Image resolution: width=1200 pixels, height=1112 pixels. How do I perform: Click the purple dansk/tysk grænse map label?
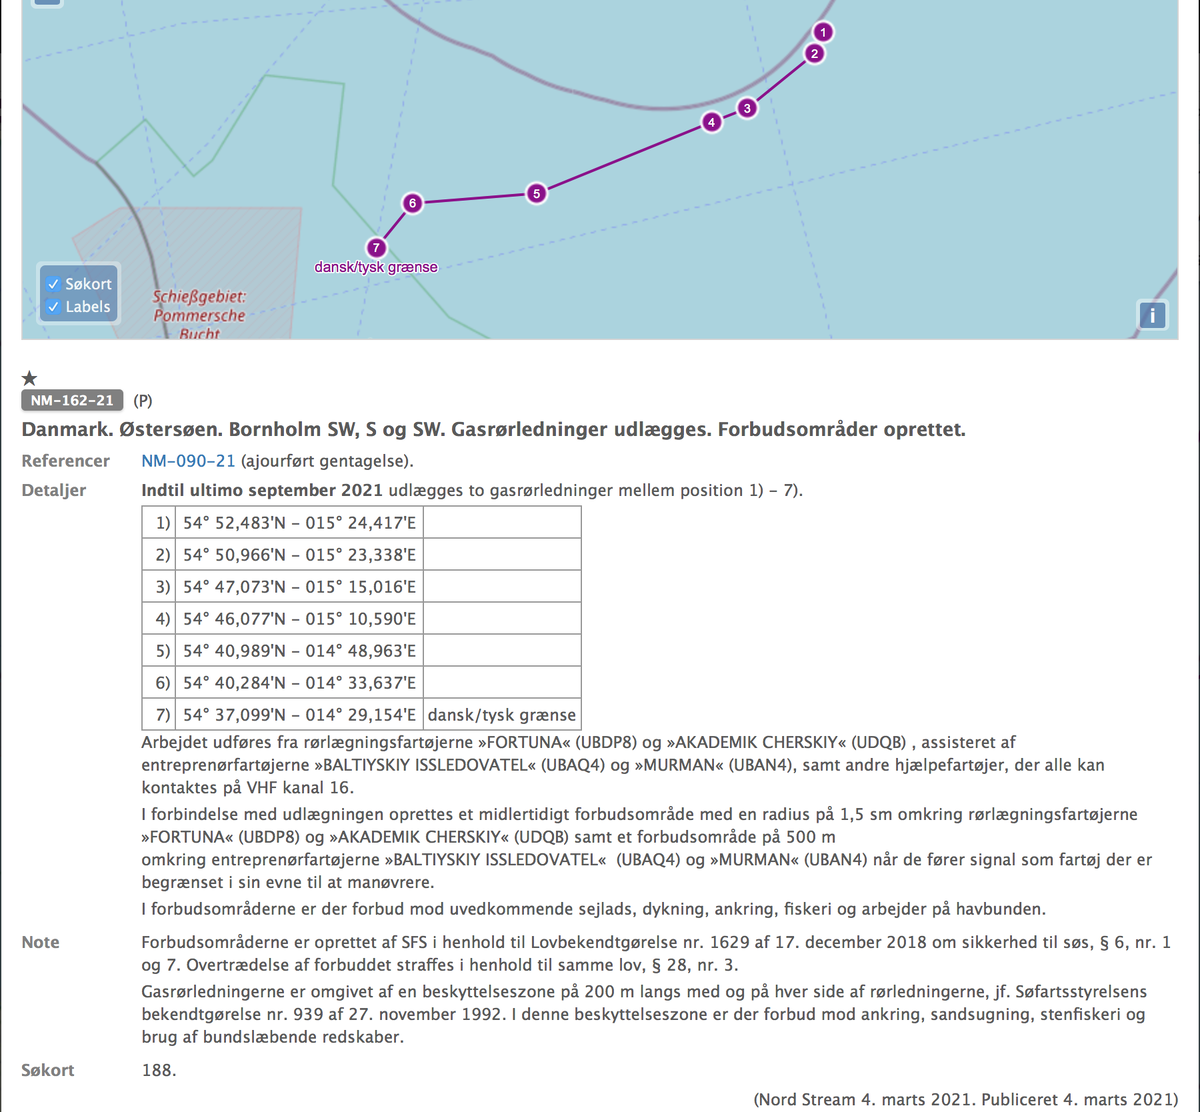376,267
